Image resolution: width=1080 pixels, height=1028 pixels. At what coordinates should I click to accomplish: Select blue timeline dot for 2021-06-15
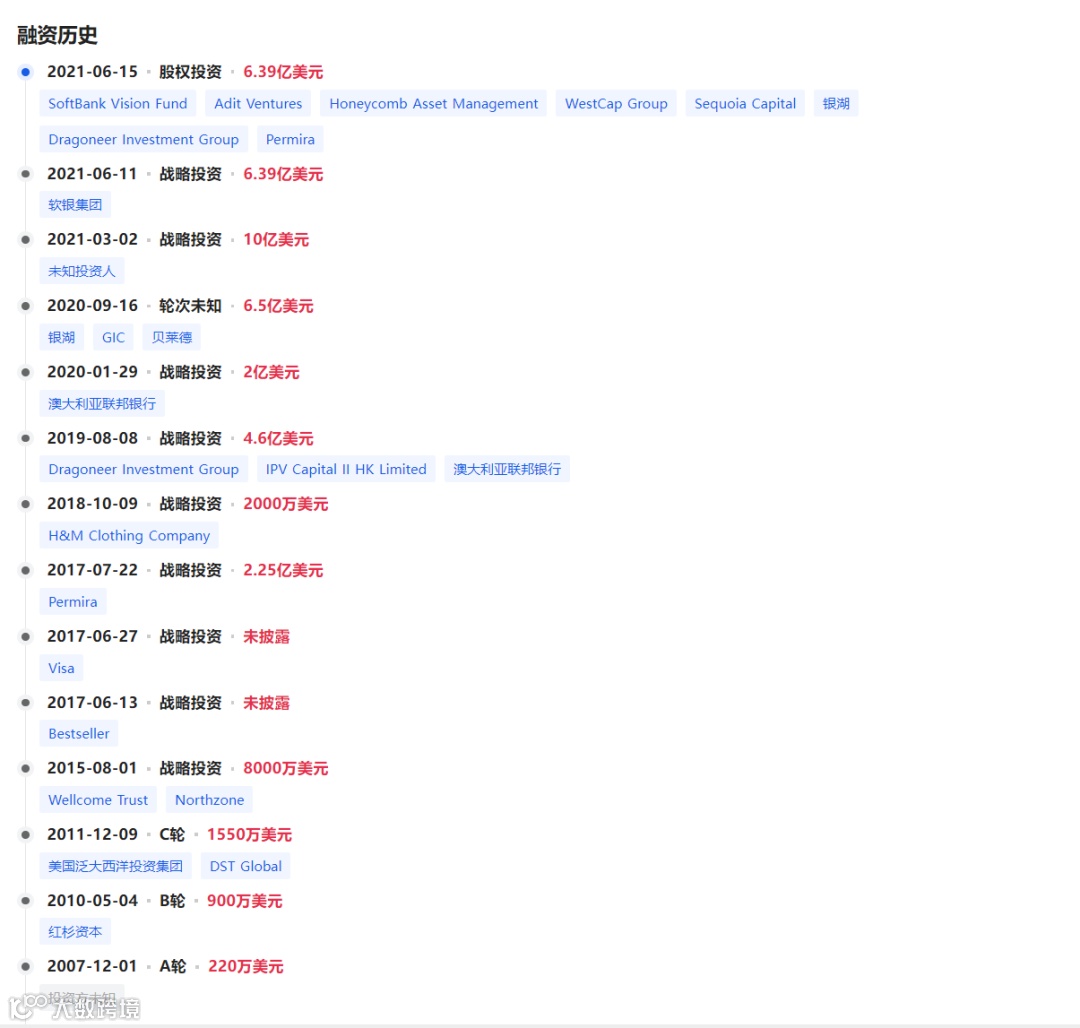[25, 72]
